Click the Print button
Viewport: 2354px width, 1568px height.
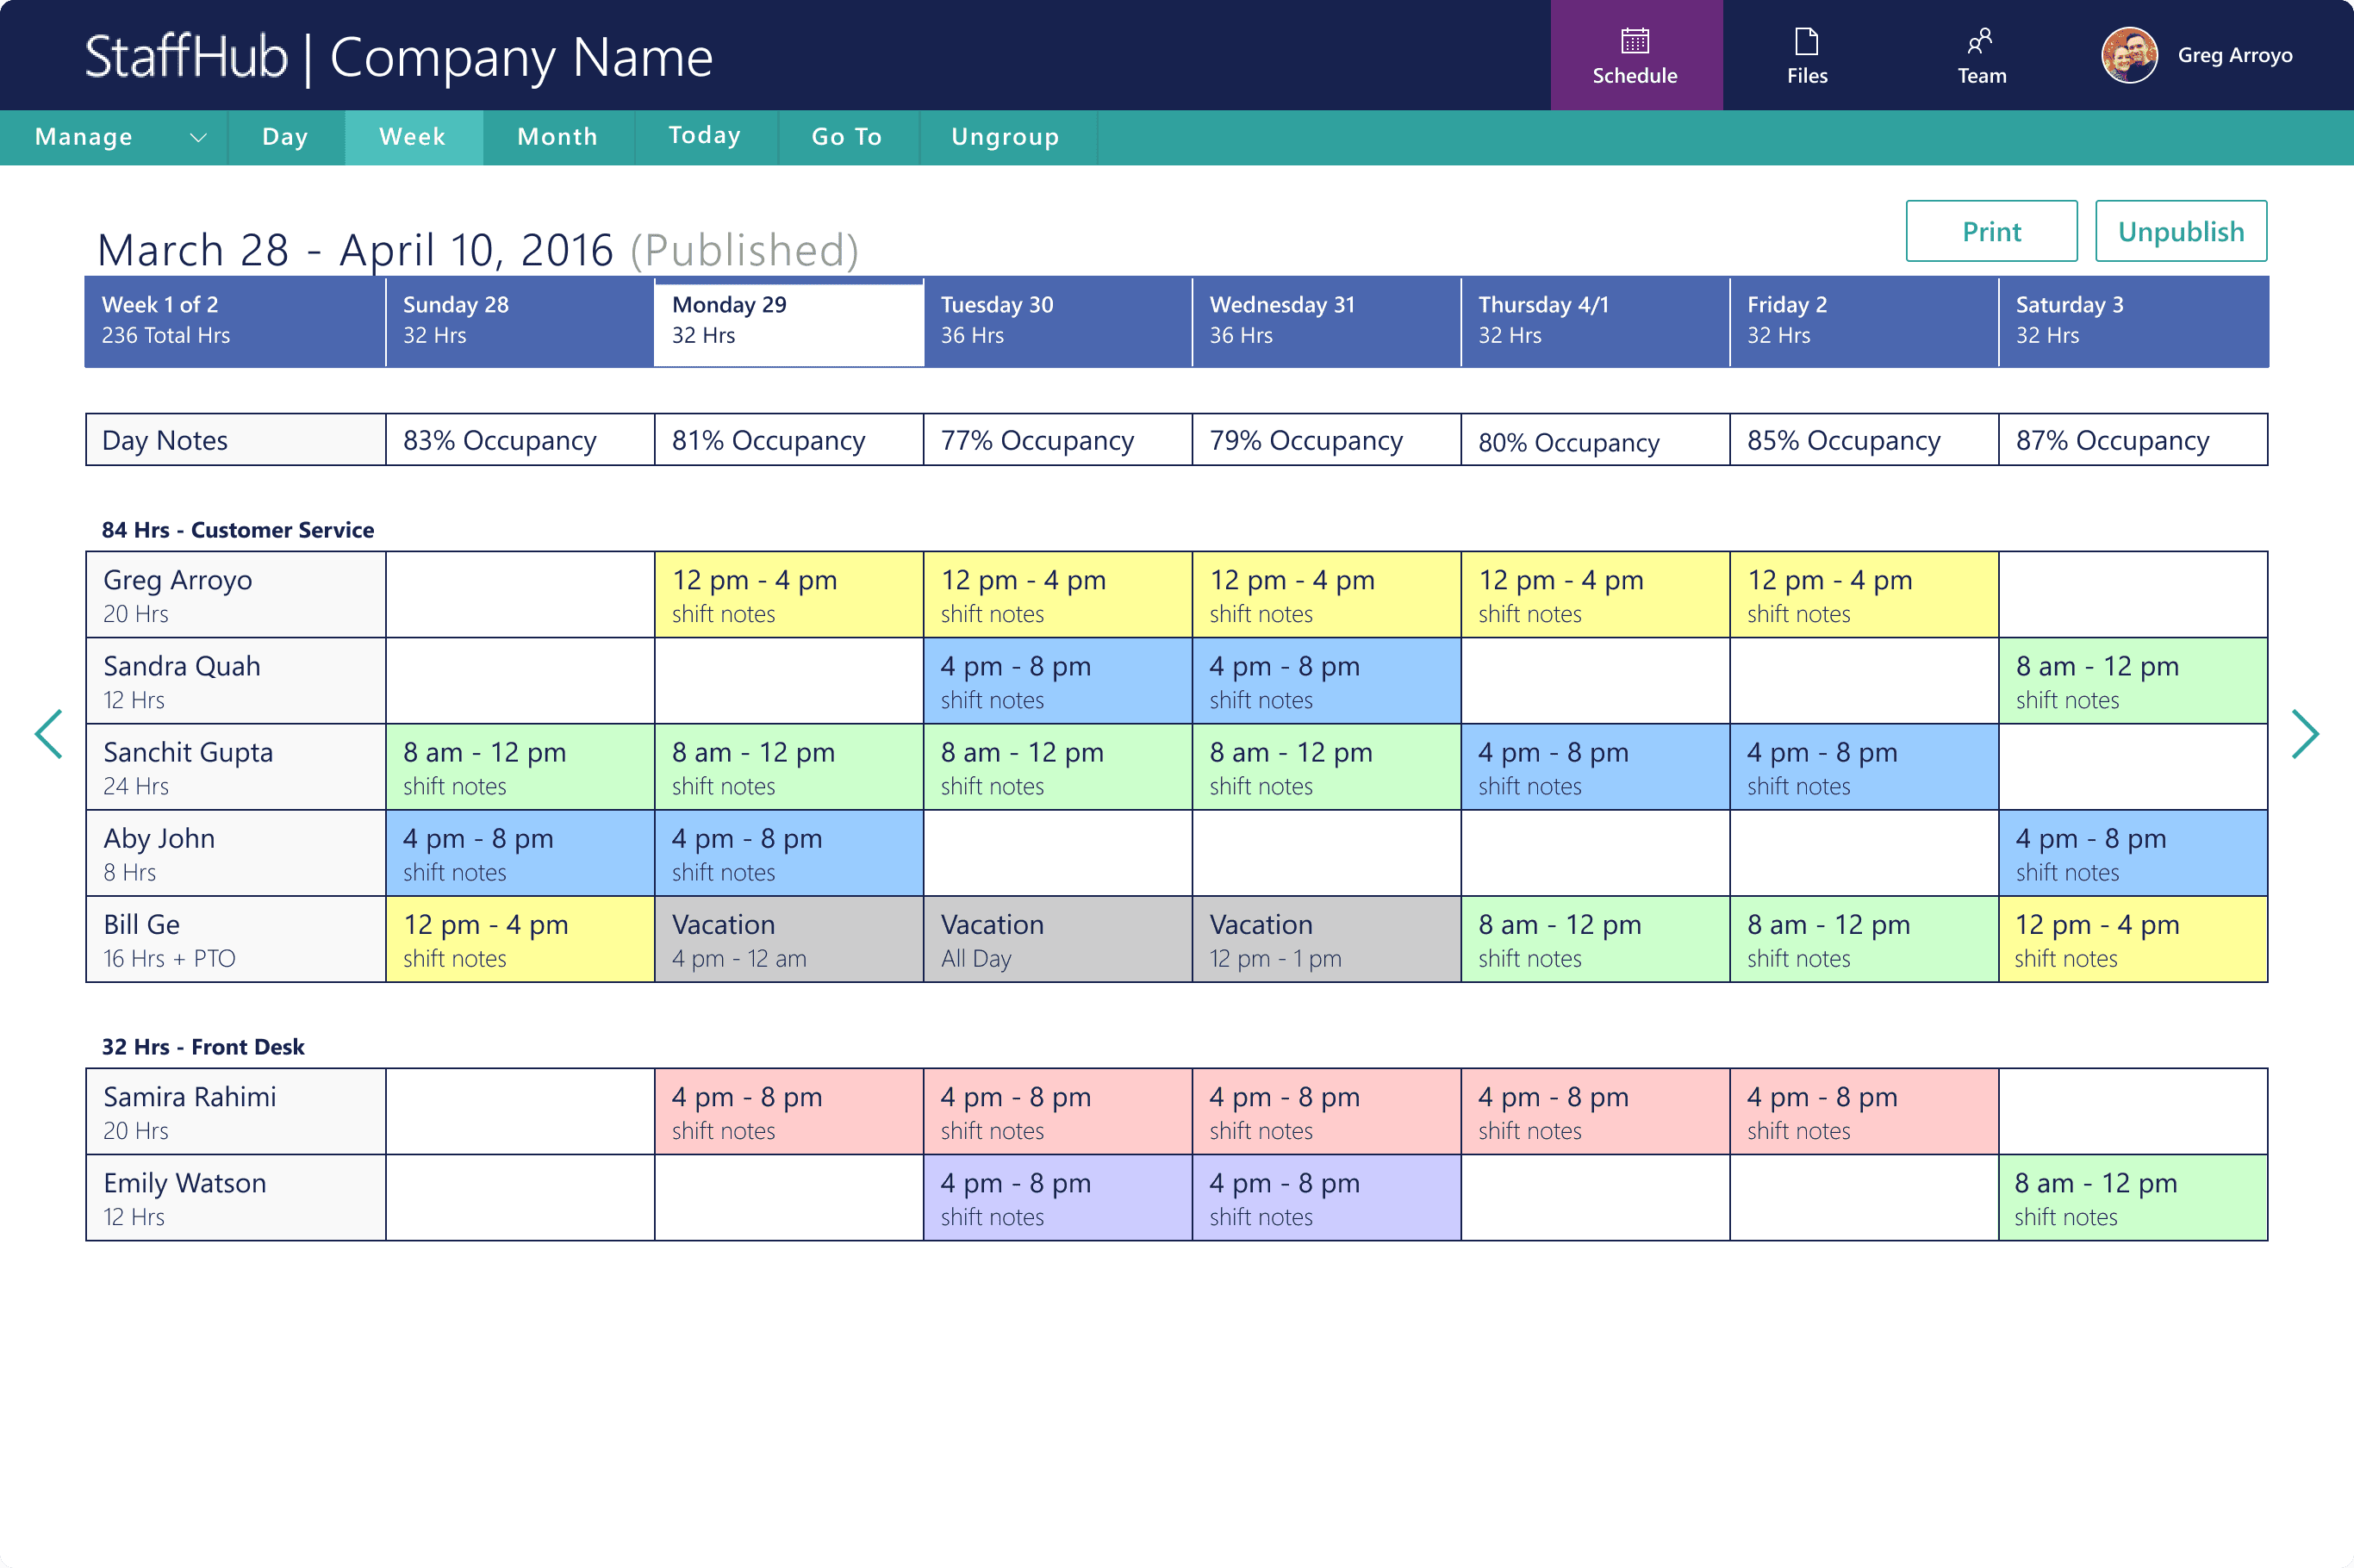tap(1991, 231)
